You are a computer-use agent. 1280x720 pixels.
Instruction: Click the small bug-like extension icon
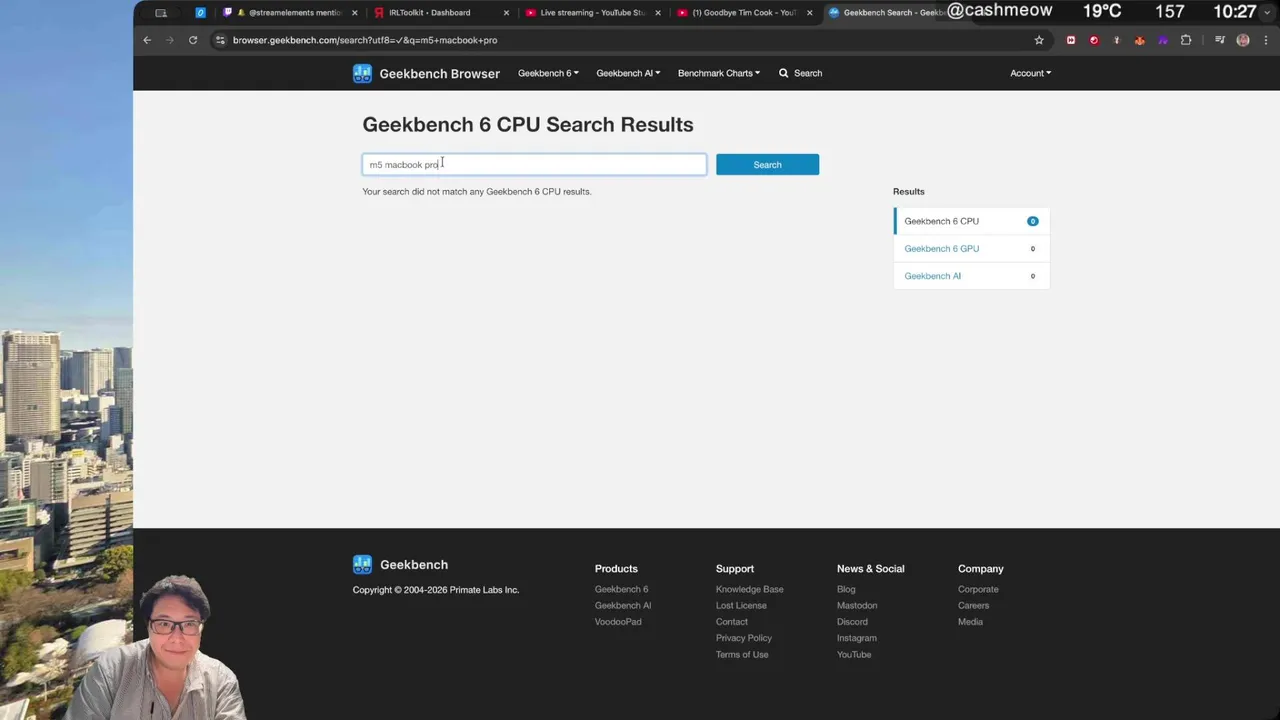pos(1117,40)
